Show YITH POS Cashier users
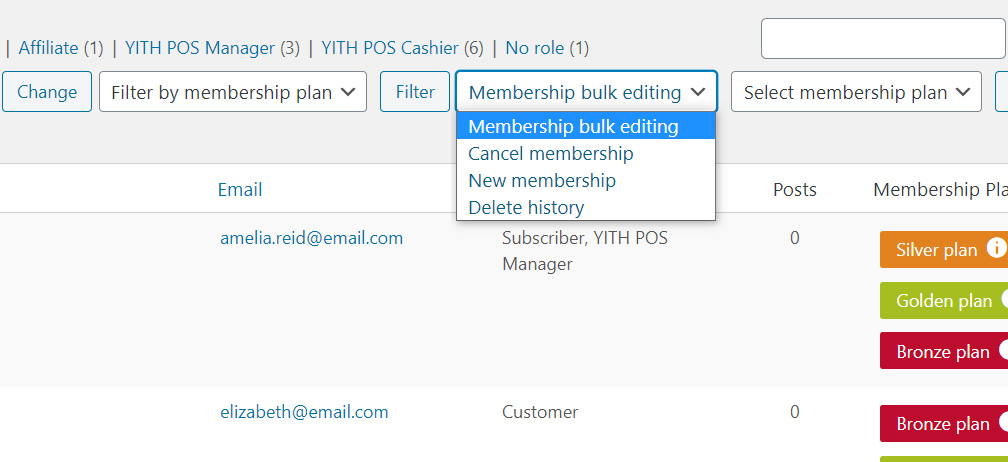 [390, 48]
